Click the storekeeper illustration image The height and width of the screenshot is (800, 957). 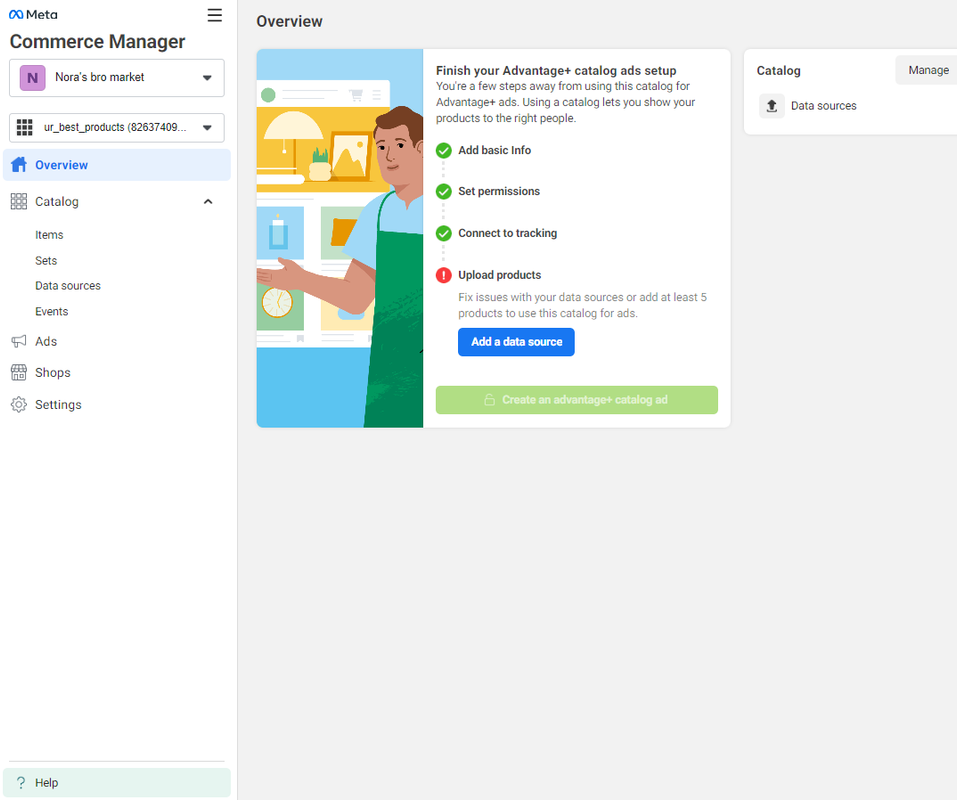tap(340, 238)
